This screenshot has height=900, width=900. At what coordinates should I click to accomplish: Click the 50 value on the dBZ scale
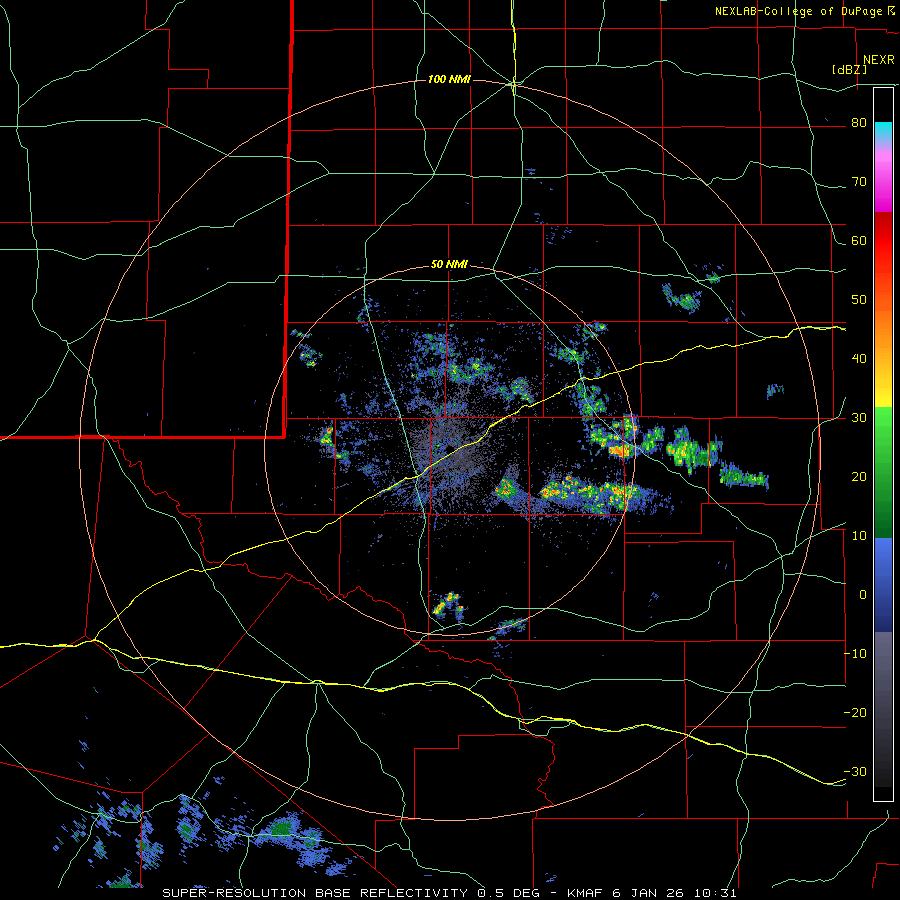click(859, 300)
